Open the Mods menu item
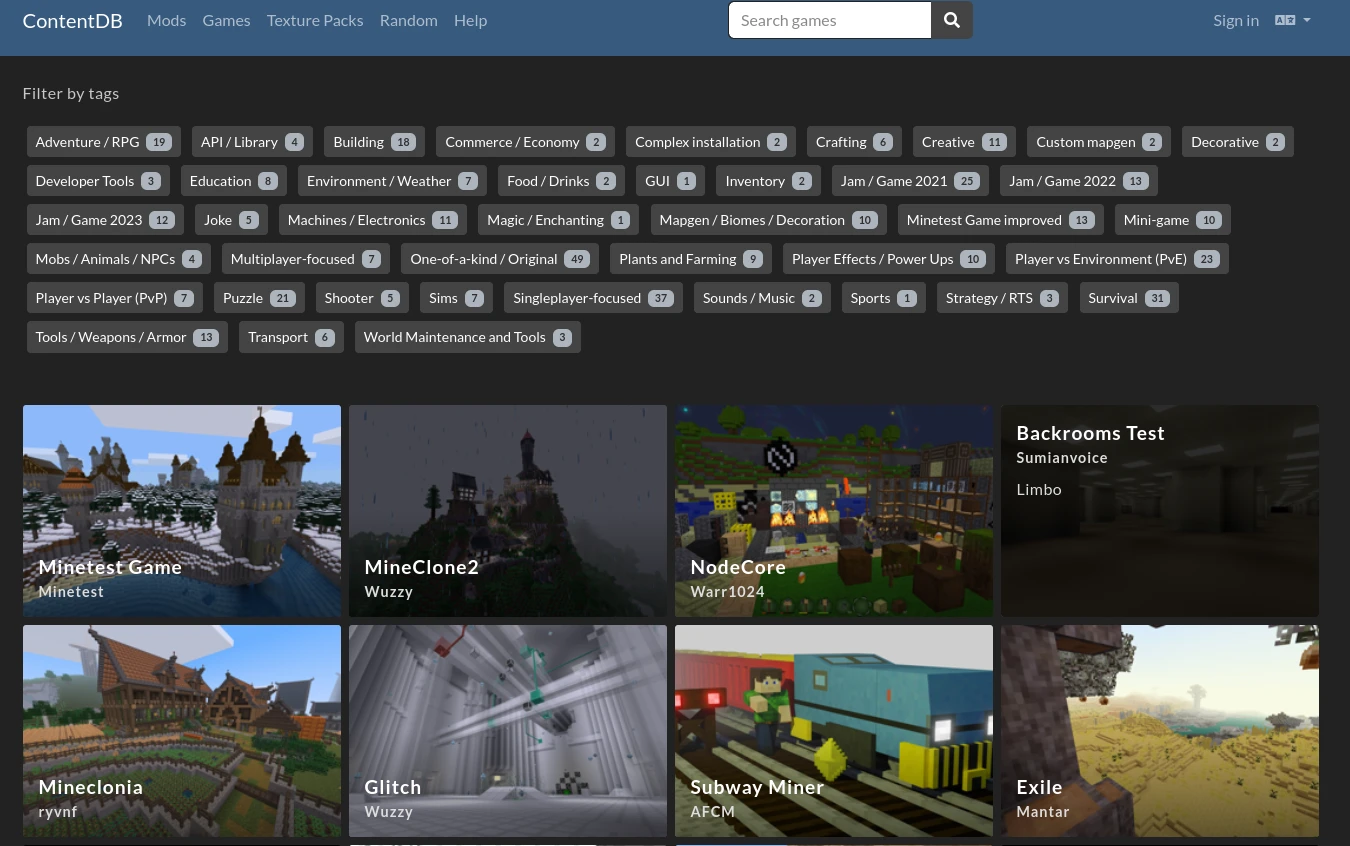This screenshot has width=1350, height=846. point(166,20)
